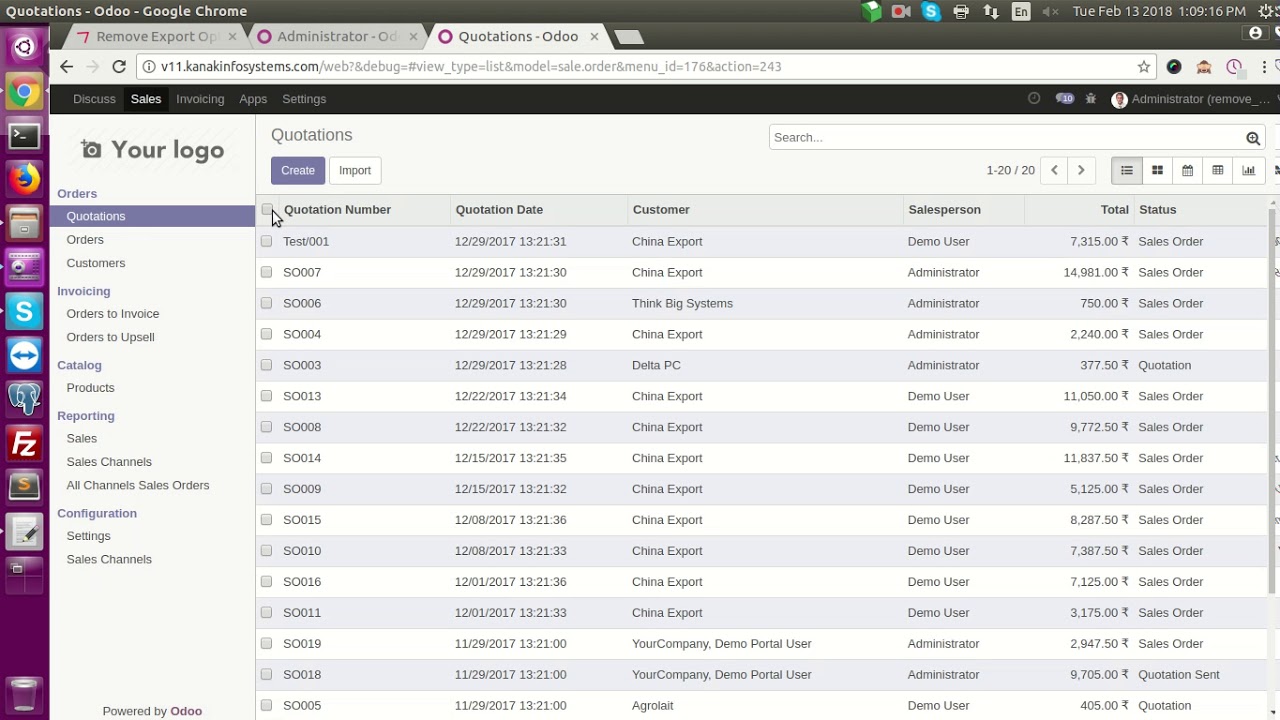
Task: Create a new quotation
Action: click(x=298, y=170)
